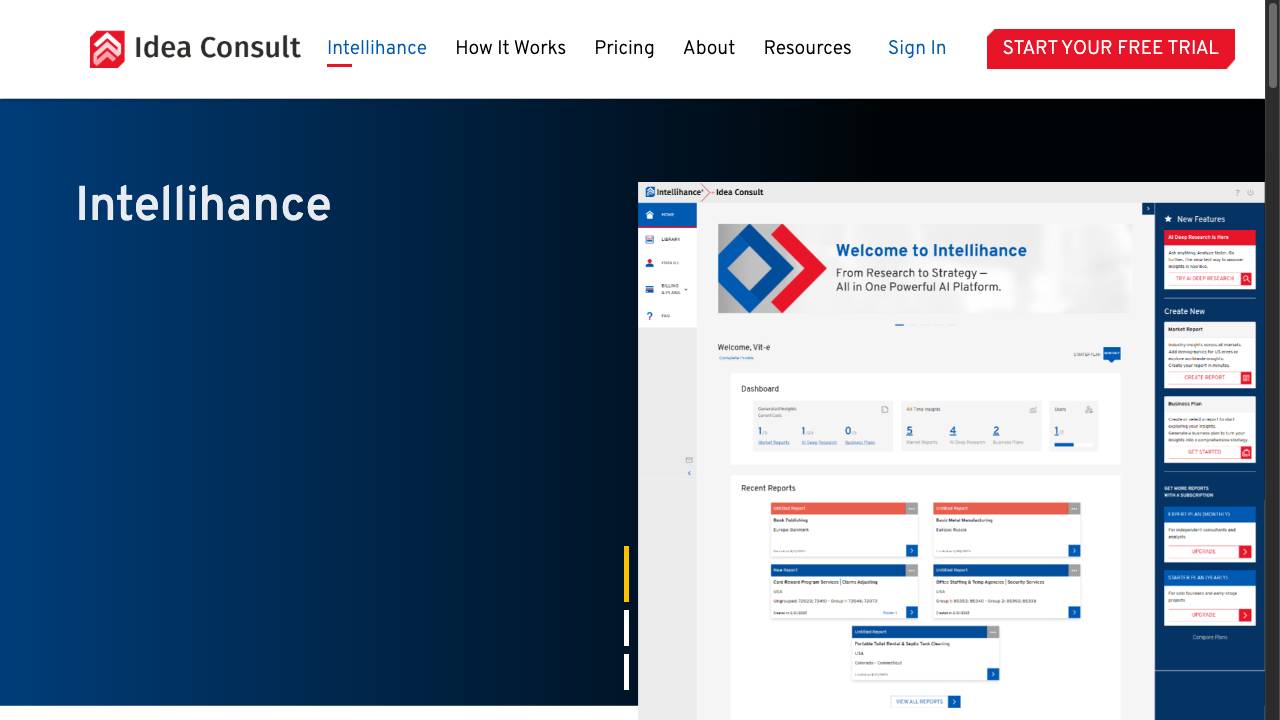
Task: Collapse the right panel with arrow button
Action: pos(1148,209)
